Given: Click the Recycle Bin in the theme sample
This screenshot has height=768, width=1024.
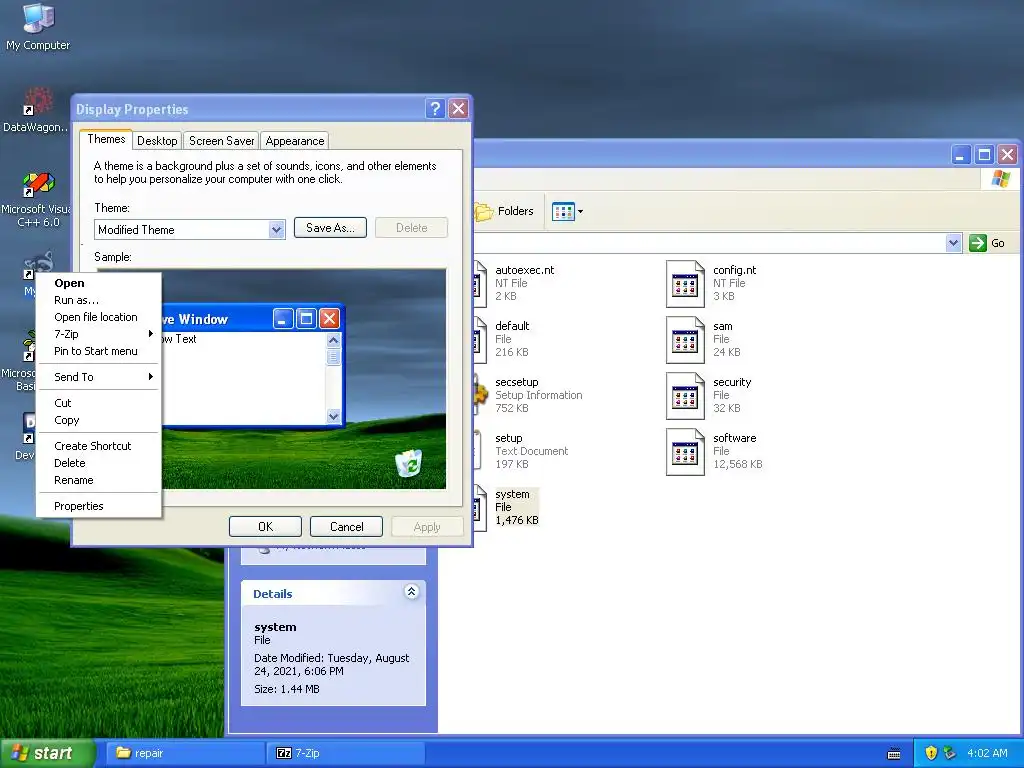Looking at the screenshot, I should pyautogui.click(x=409, y=463).
